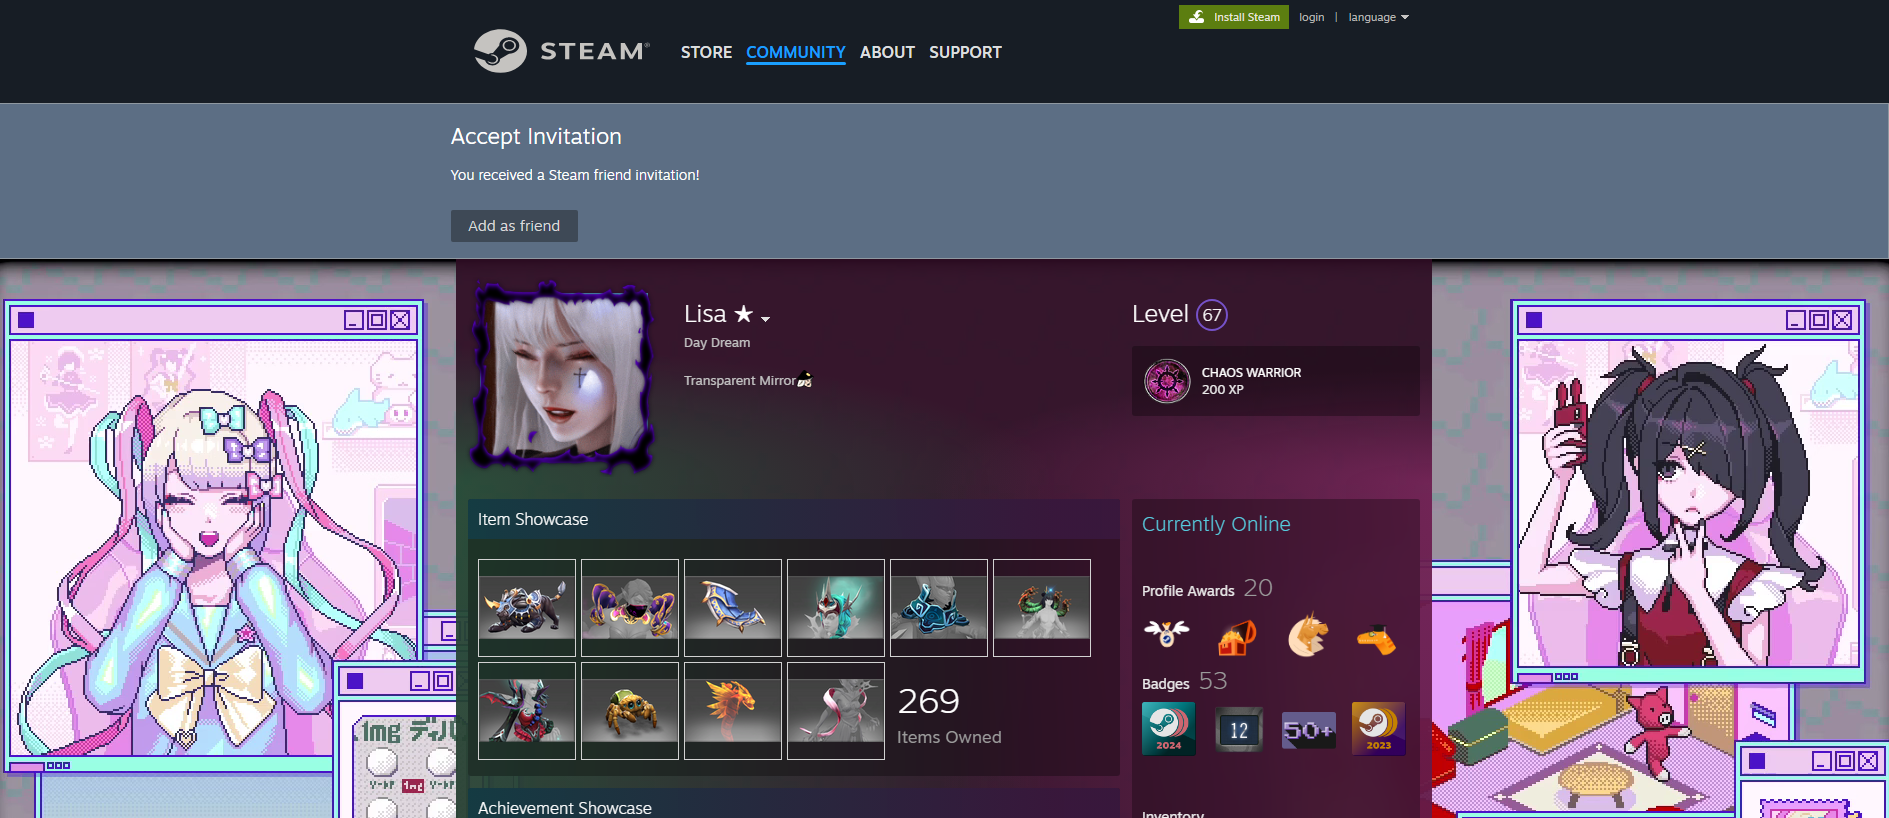The width and height of the screenshot is (1889, 818).
Task: Open the language dropdown
Action: point(1378,17)
